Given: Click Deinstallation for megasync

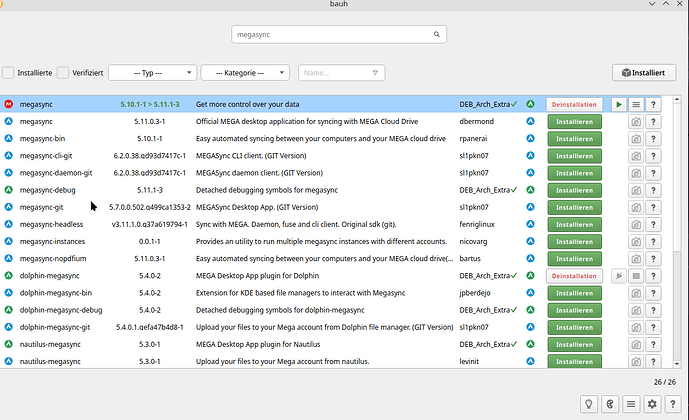Looking at the screenshot, I should click(x=574, y=105).
